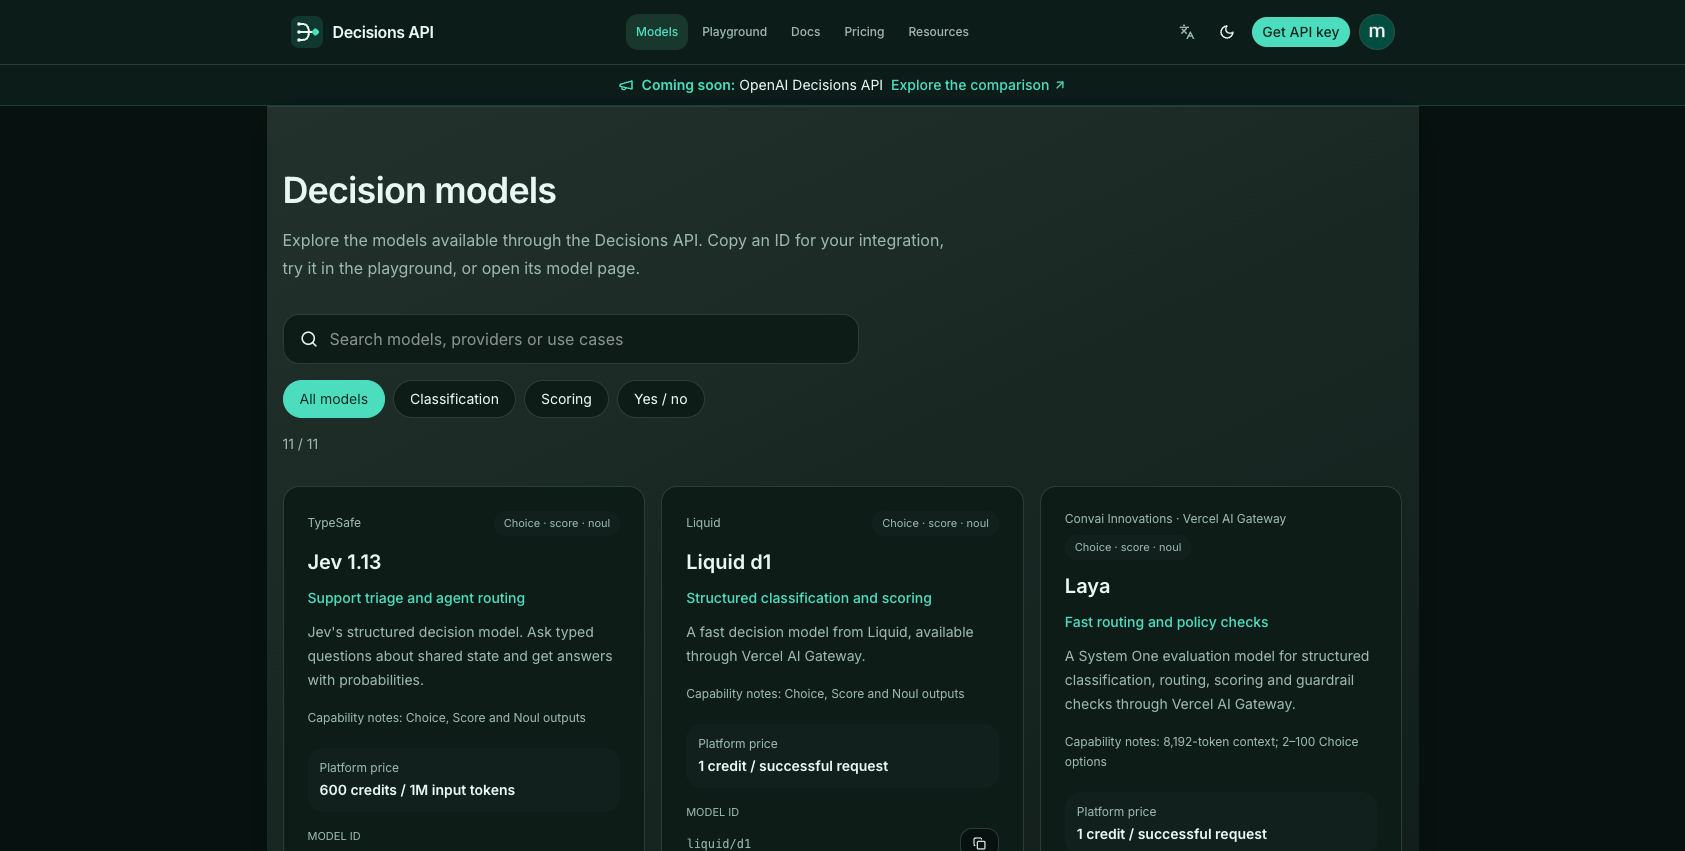
Task: Filter by Classification
Action: [x=454, y=399]
